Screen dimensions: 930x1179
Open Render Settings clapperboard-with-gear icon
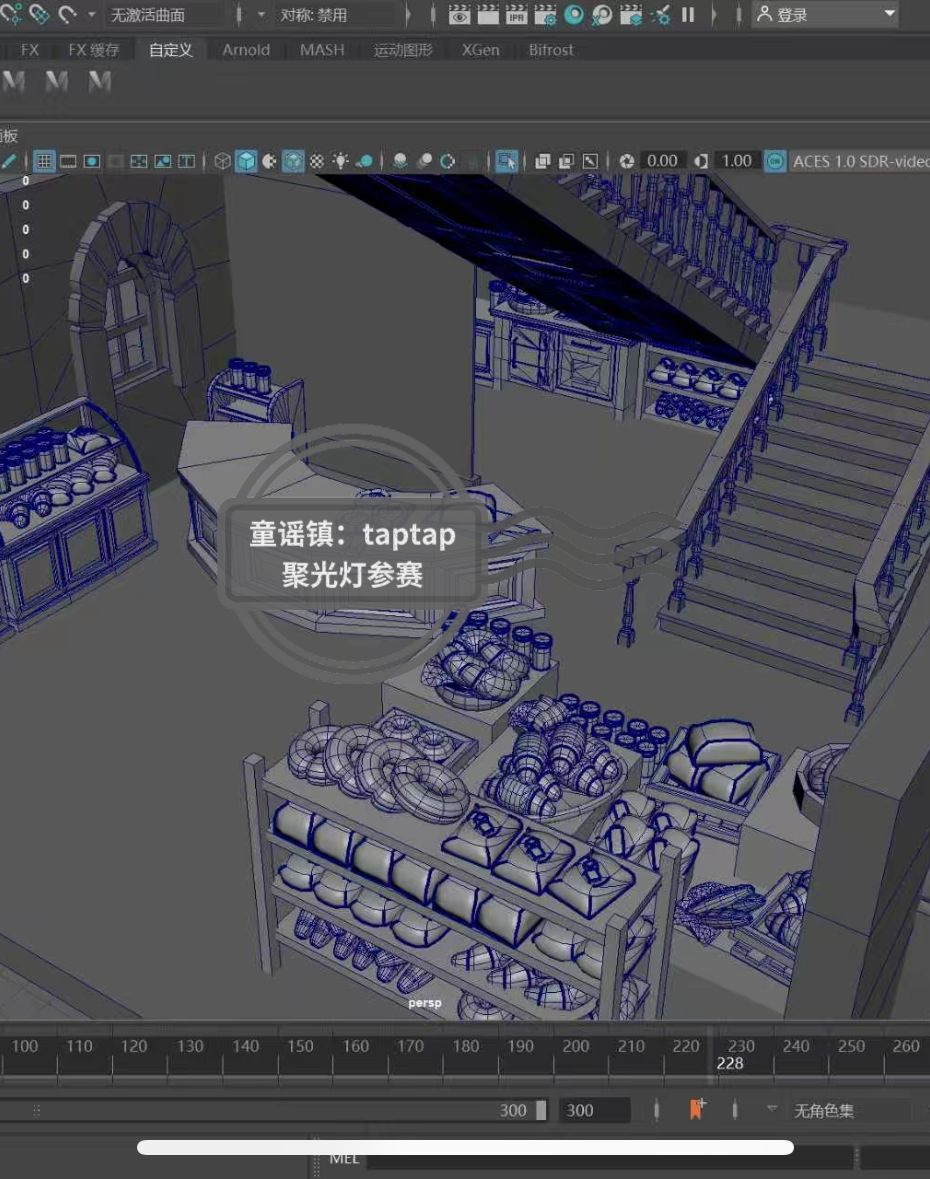point(545,14)
